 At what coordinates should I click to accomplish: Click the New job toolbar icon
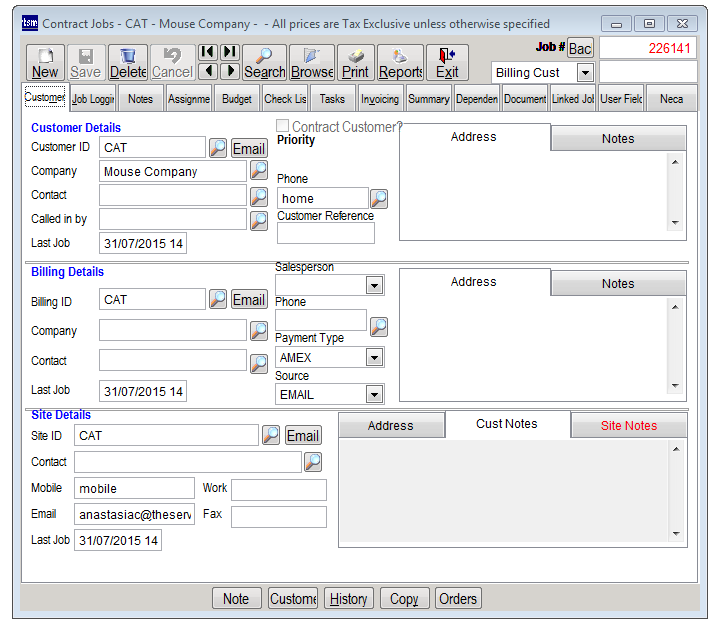(x=45, y=62)
